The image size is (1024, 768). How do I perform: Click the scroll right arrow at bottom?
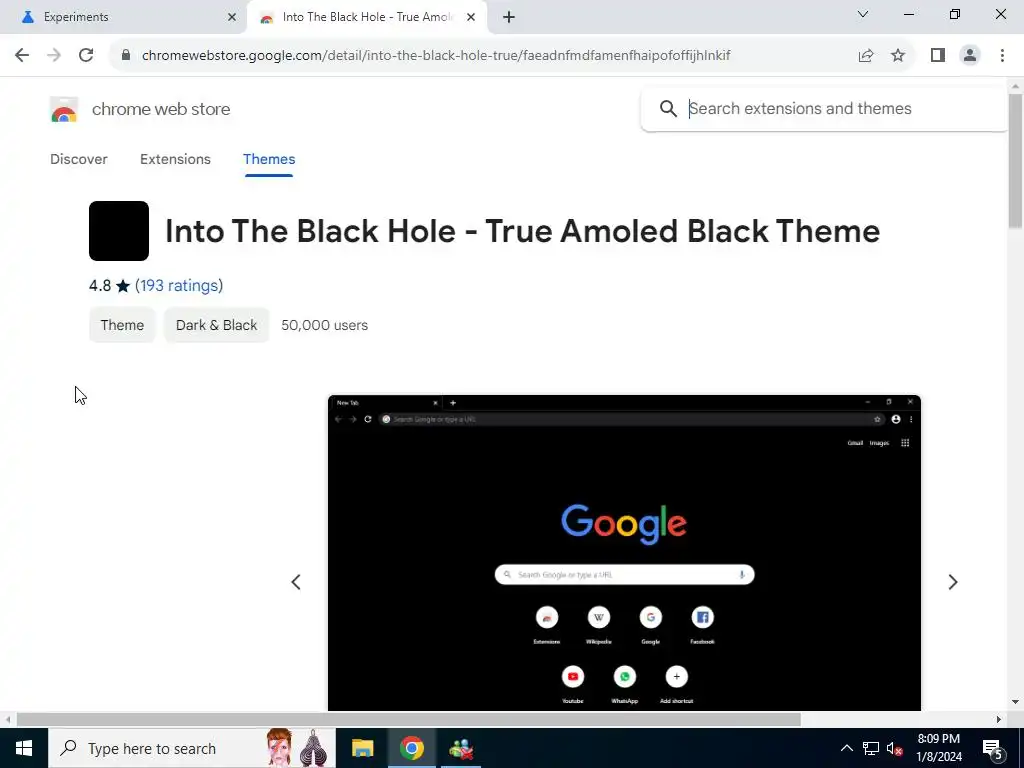pos(999,720)
